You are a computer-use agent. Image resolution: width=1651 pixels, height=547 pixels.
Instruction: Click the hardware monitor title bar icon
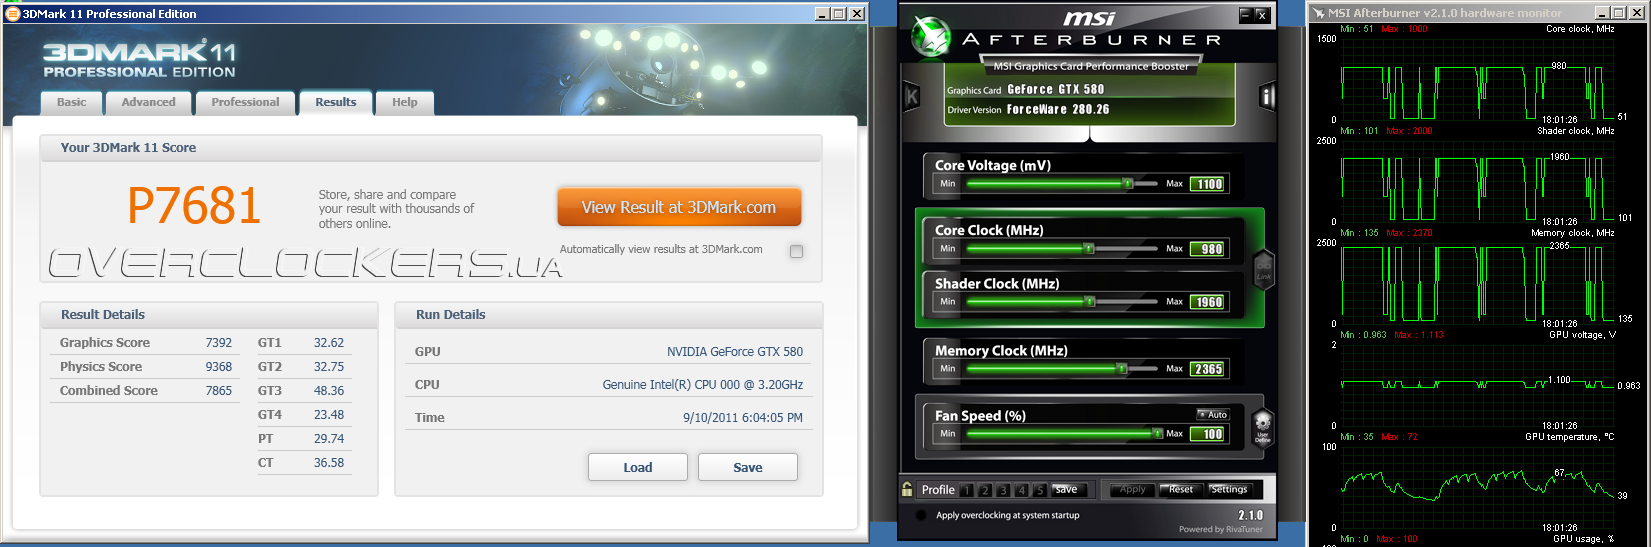pyautogui.click(x=1318, y=13)
